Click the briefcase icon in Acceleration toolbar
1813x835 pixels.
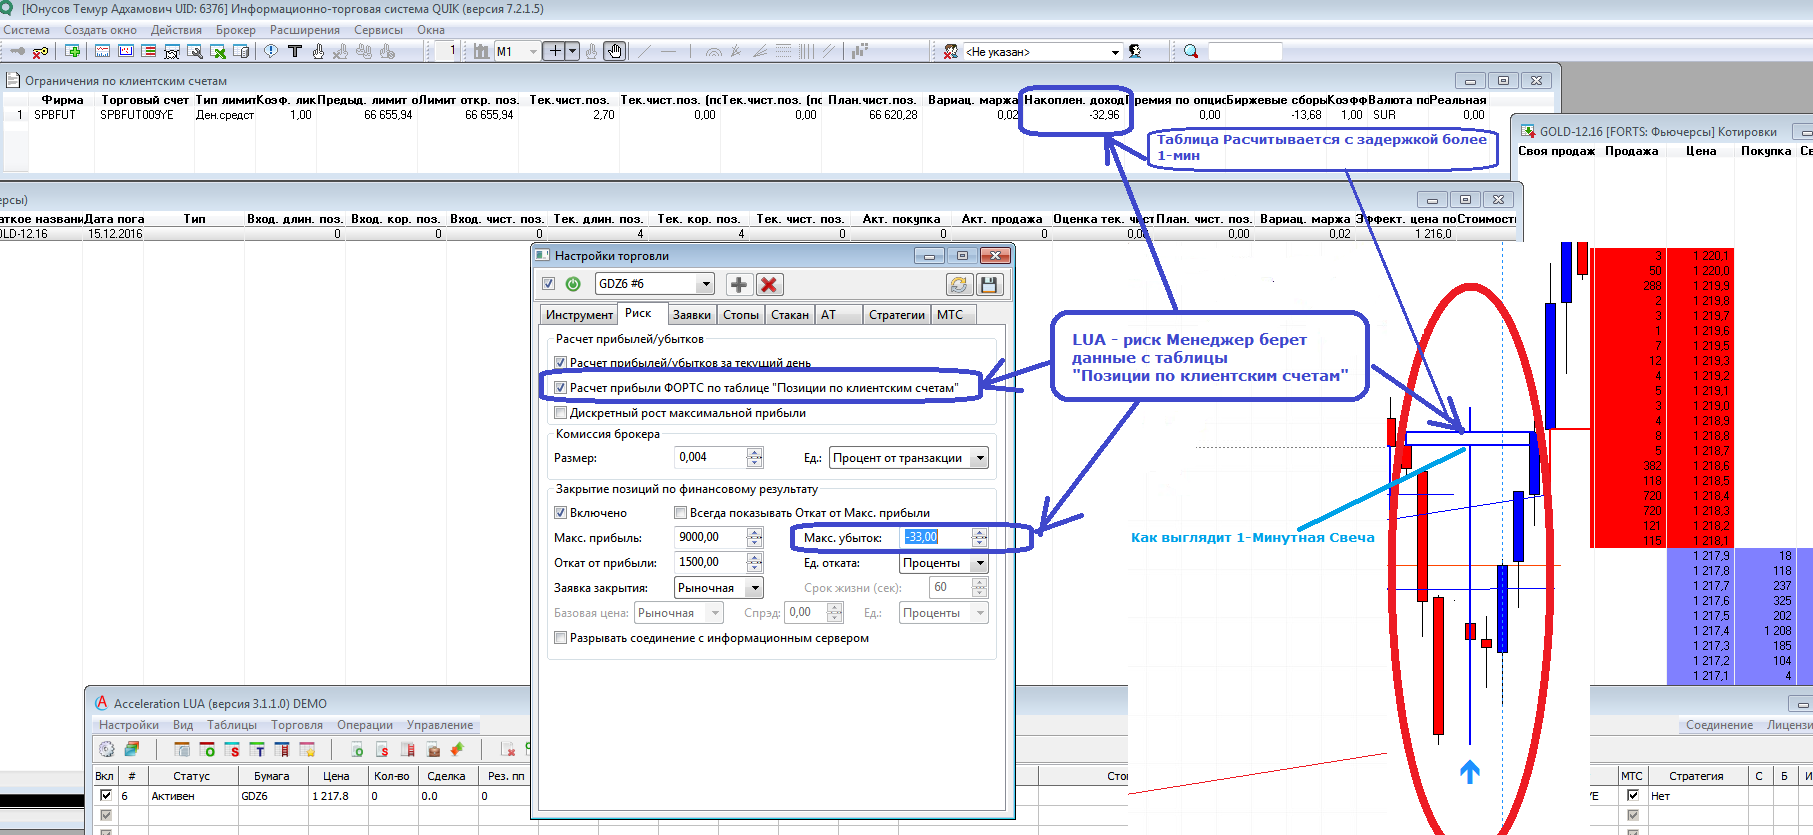click(x=433, y=749)
